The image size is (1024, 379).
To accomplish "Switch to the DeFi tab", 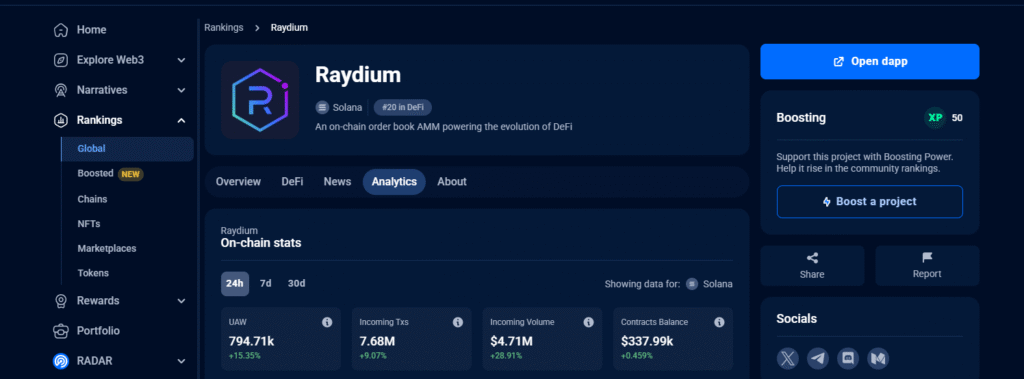I will coord(292,182).
